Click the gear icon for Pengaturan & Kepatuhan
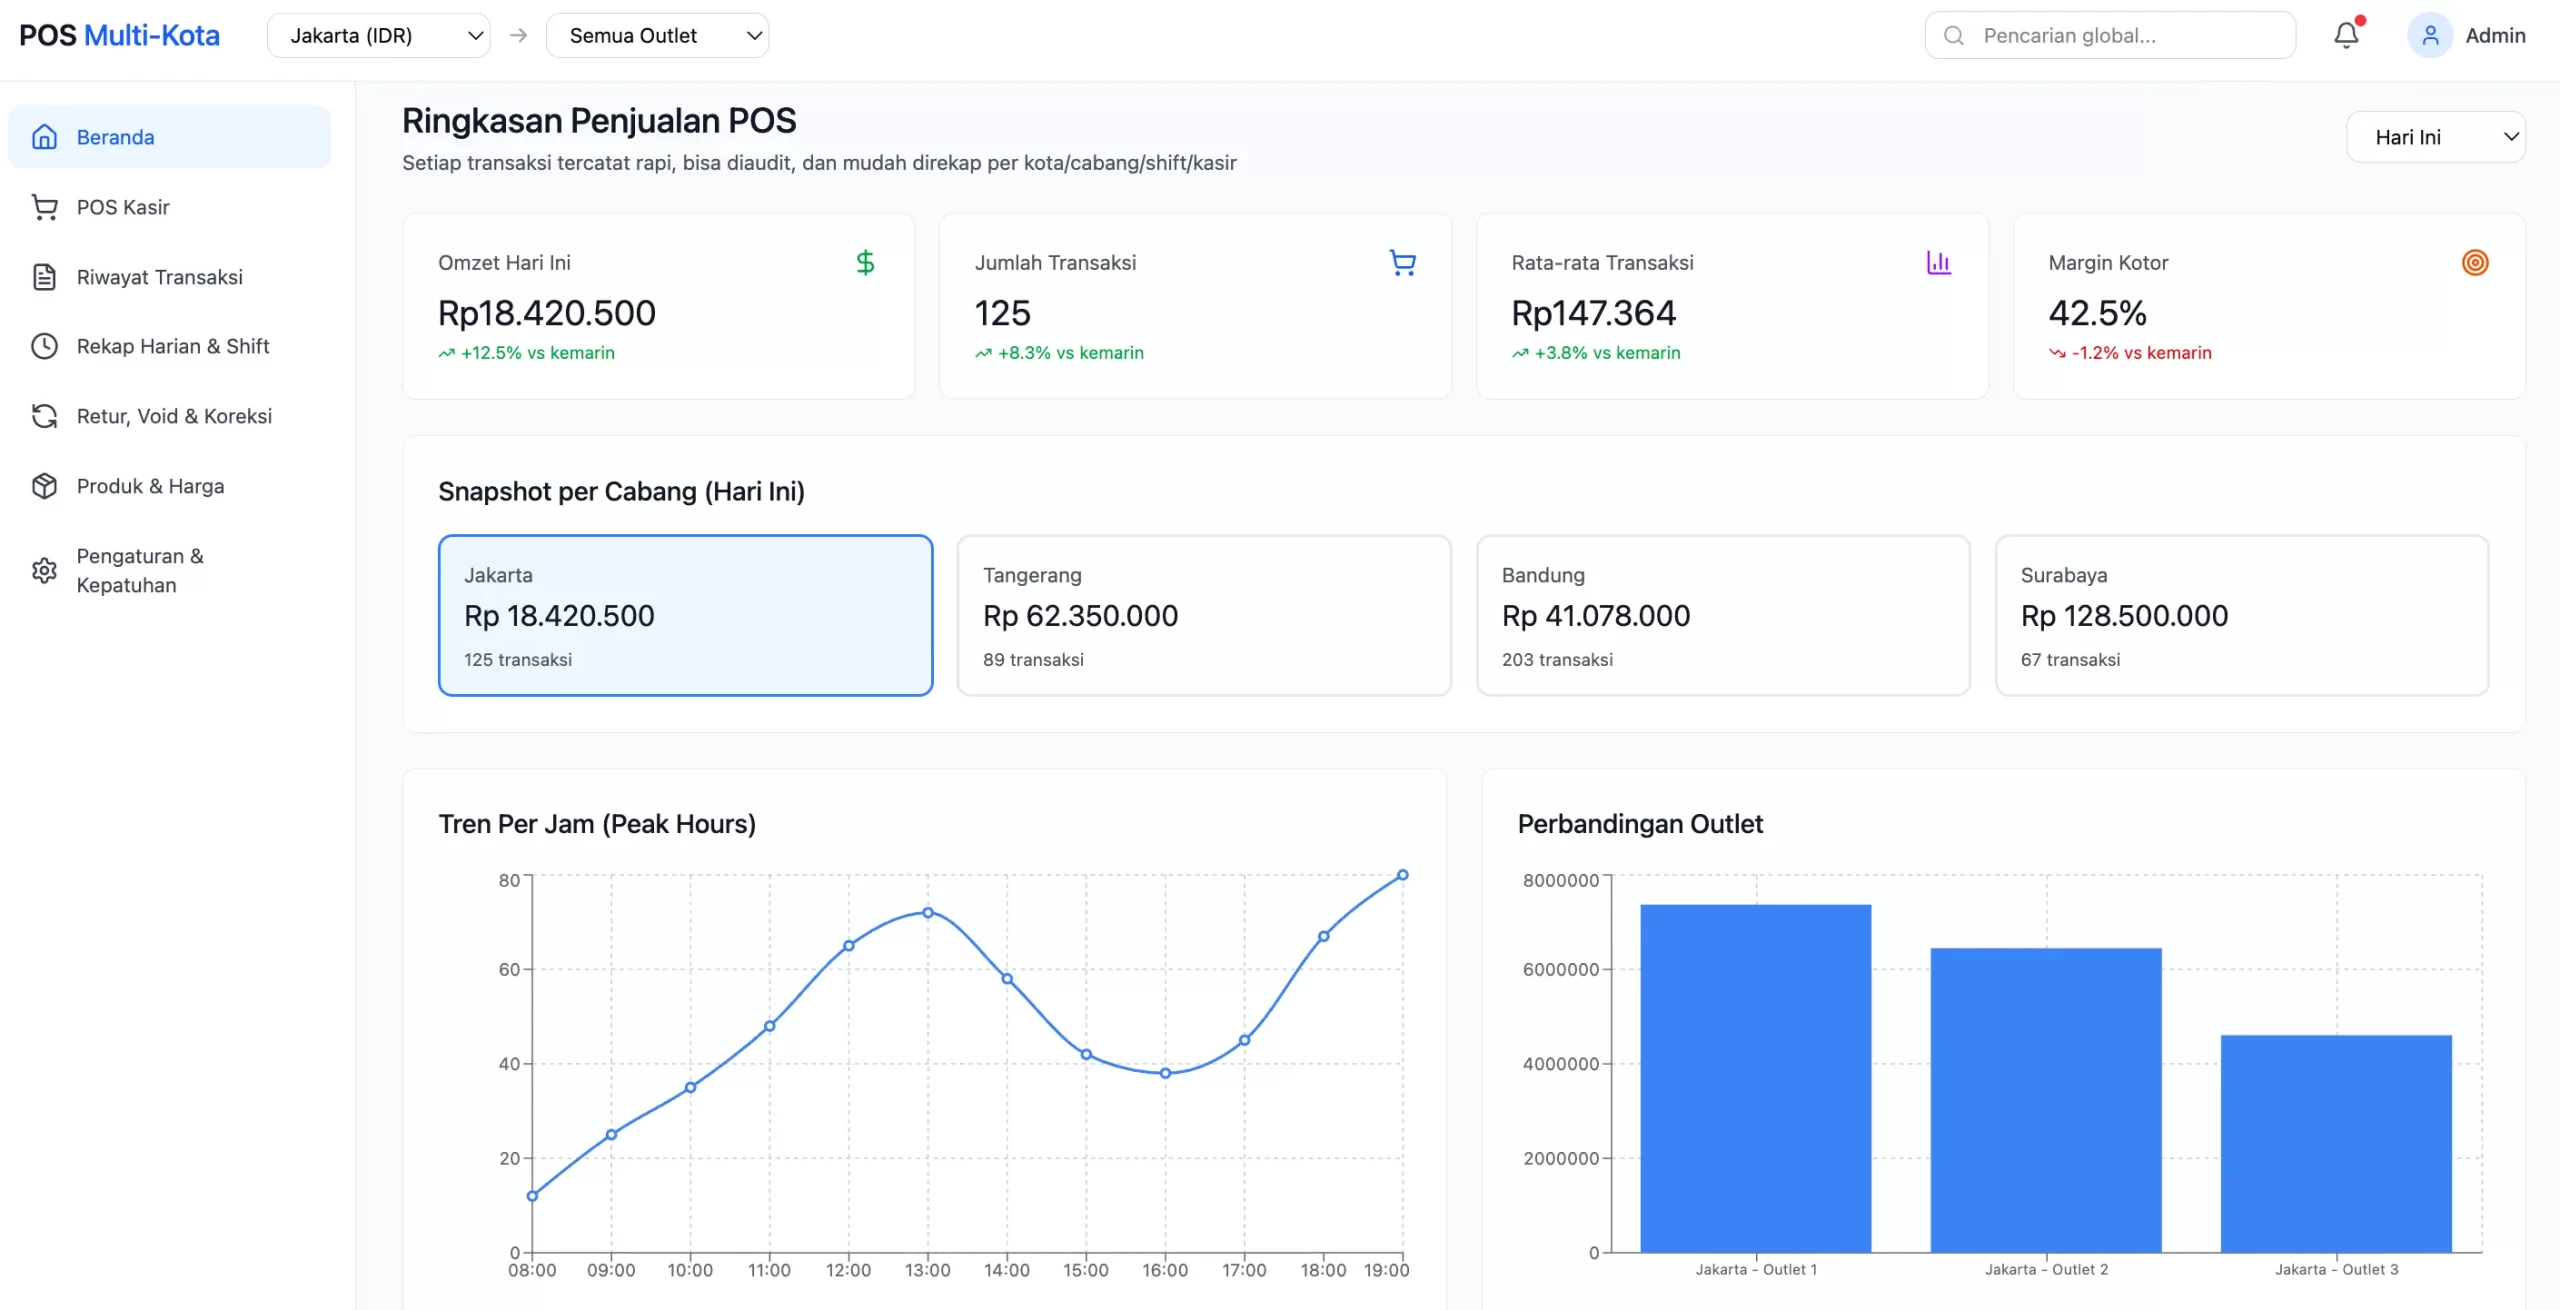This screenshot has width=2560, height=1310. click(x=44, y=570)
